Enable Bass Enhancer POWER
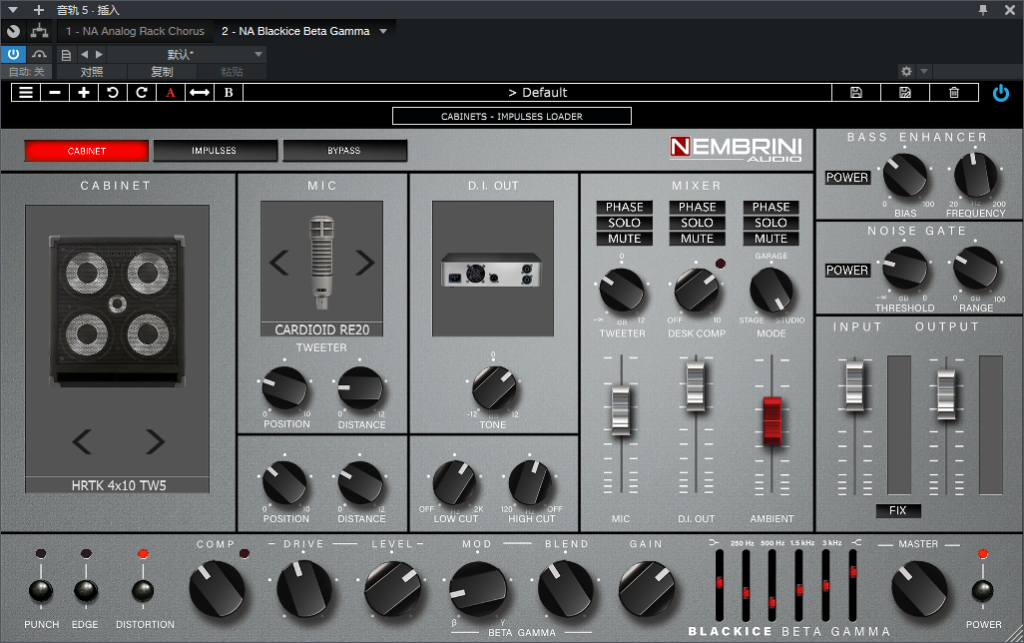Image resolution: width=1024 pixels, height=643 pixels. [847, 178]
